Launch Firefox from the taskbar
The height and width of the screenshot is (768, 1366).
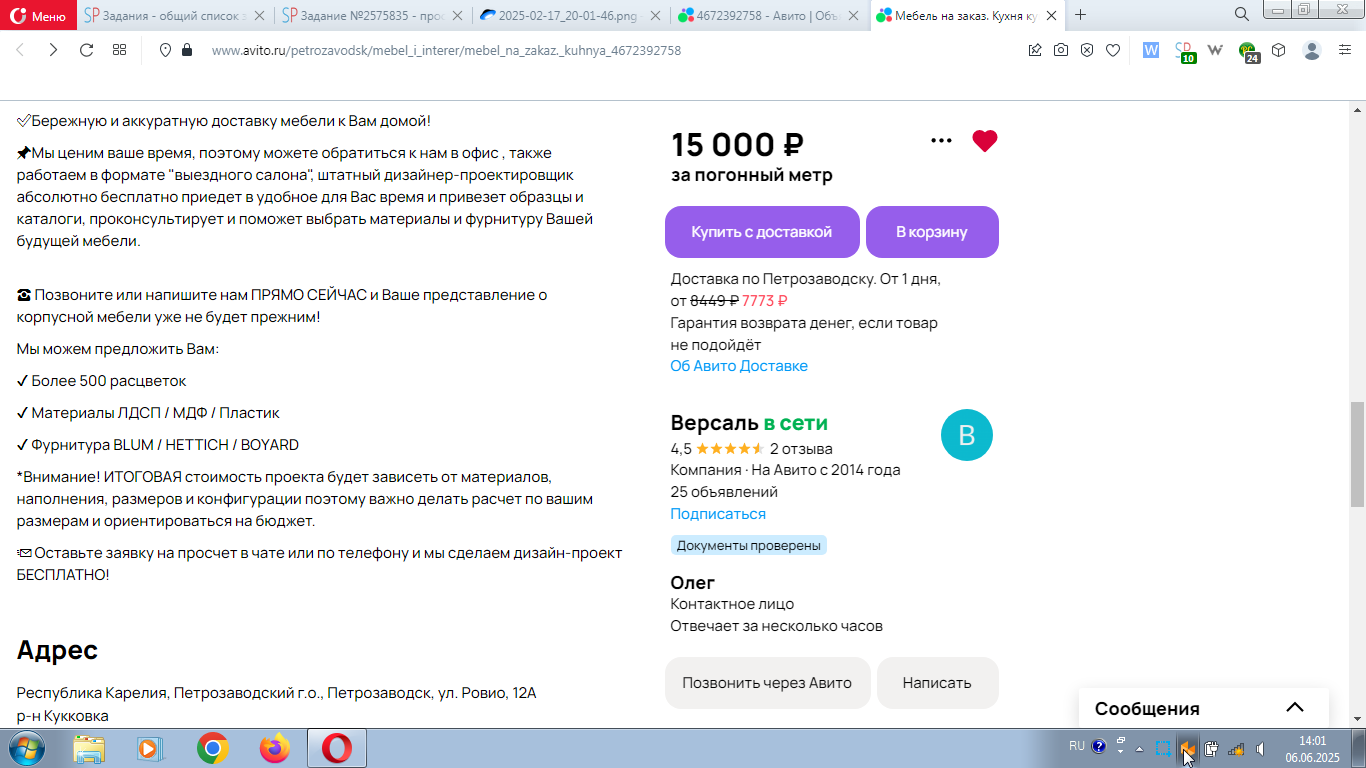tap(274, 748)
